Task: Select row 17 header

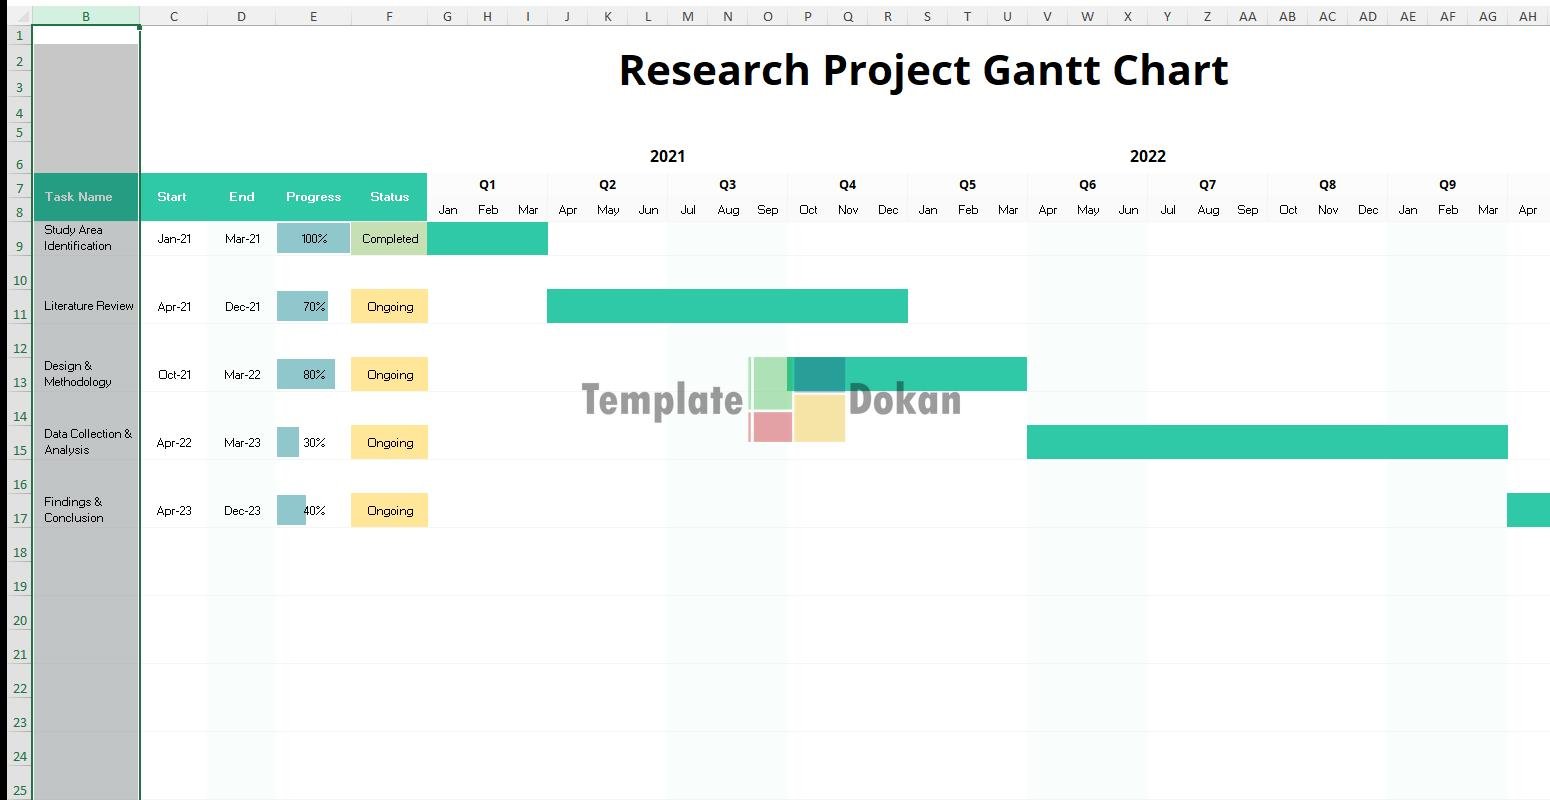Action: coord(19,518)
